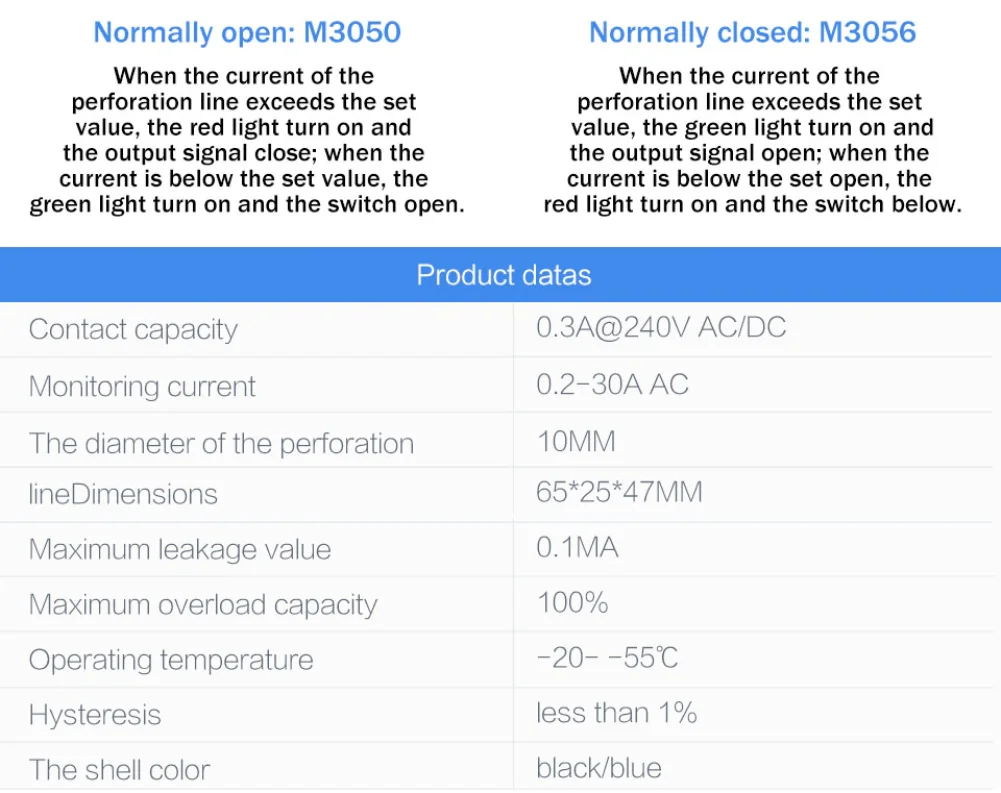The height and width of the screenshot is (793, 1001).
Task: Select the normally open description paragraph
Action: (247, 140)
